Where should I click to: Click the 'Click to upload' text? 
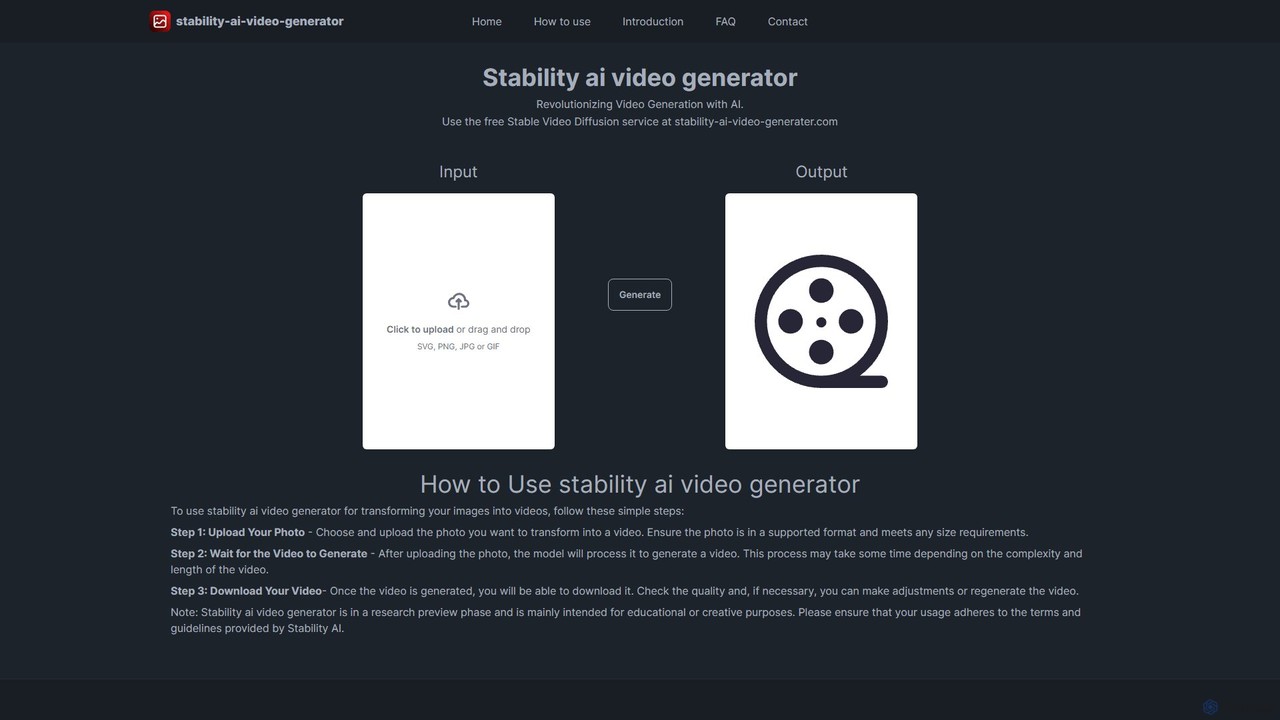tap(420, 329)
